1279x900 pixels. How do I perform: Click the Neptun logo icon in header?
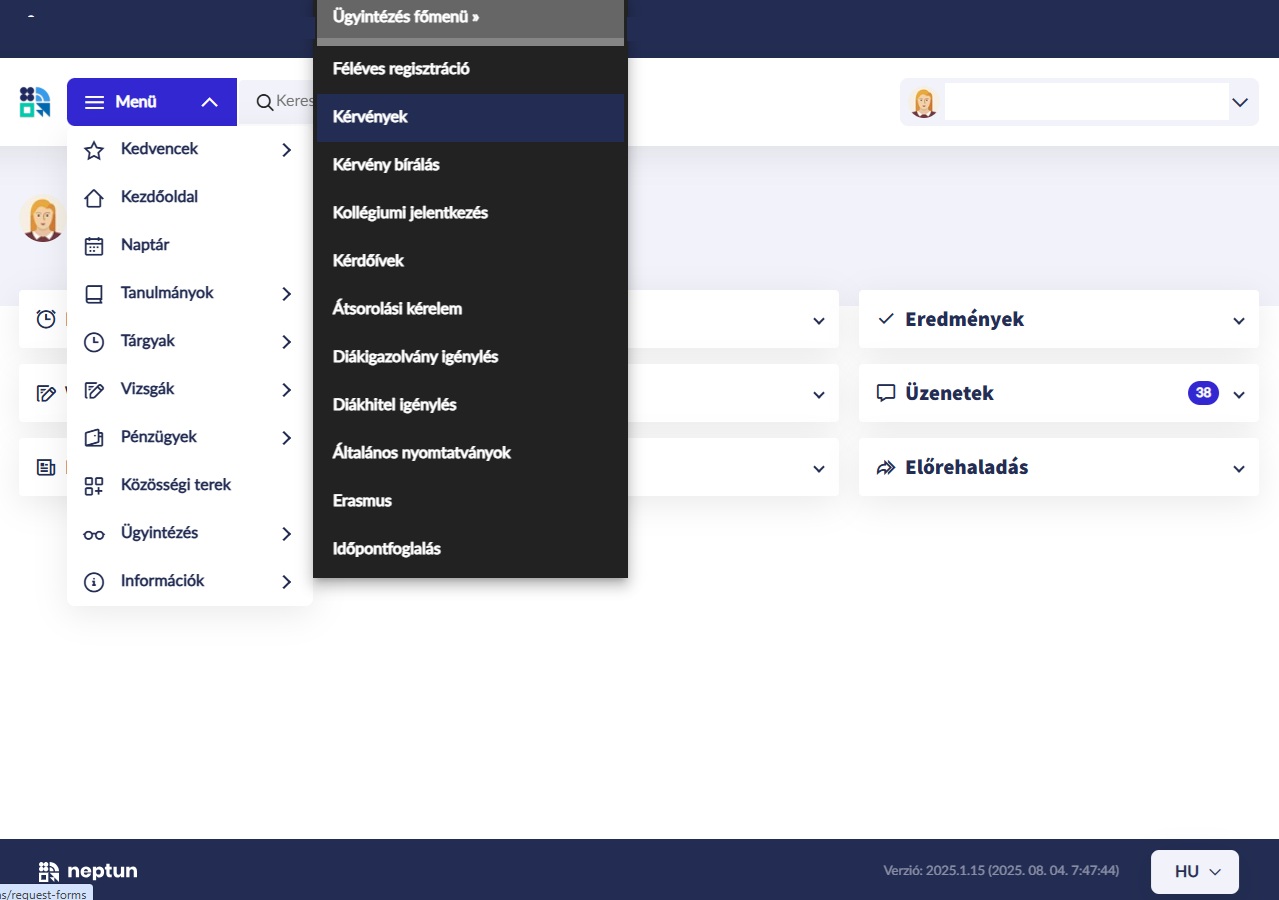tap(35, 102)
